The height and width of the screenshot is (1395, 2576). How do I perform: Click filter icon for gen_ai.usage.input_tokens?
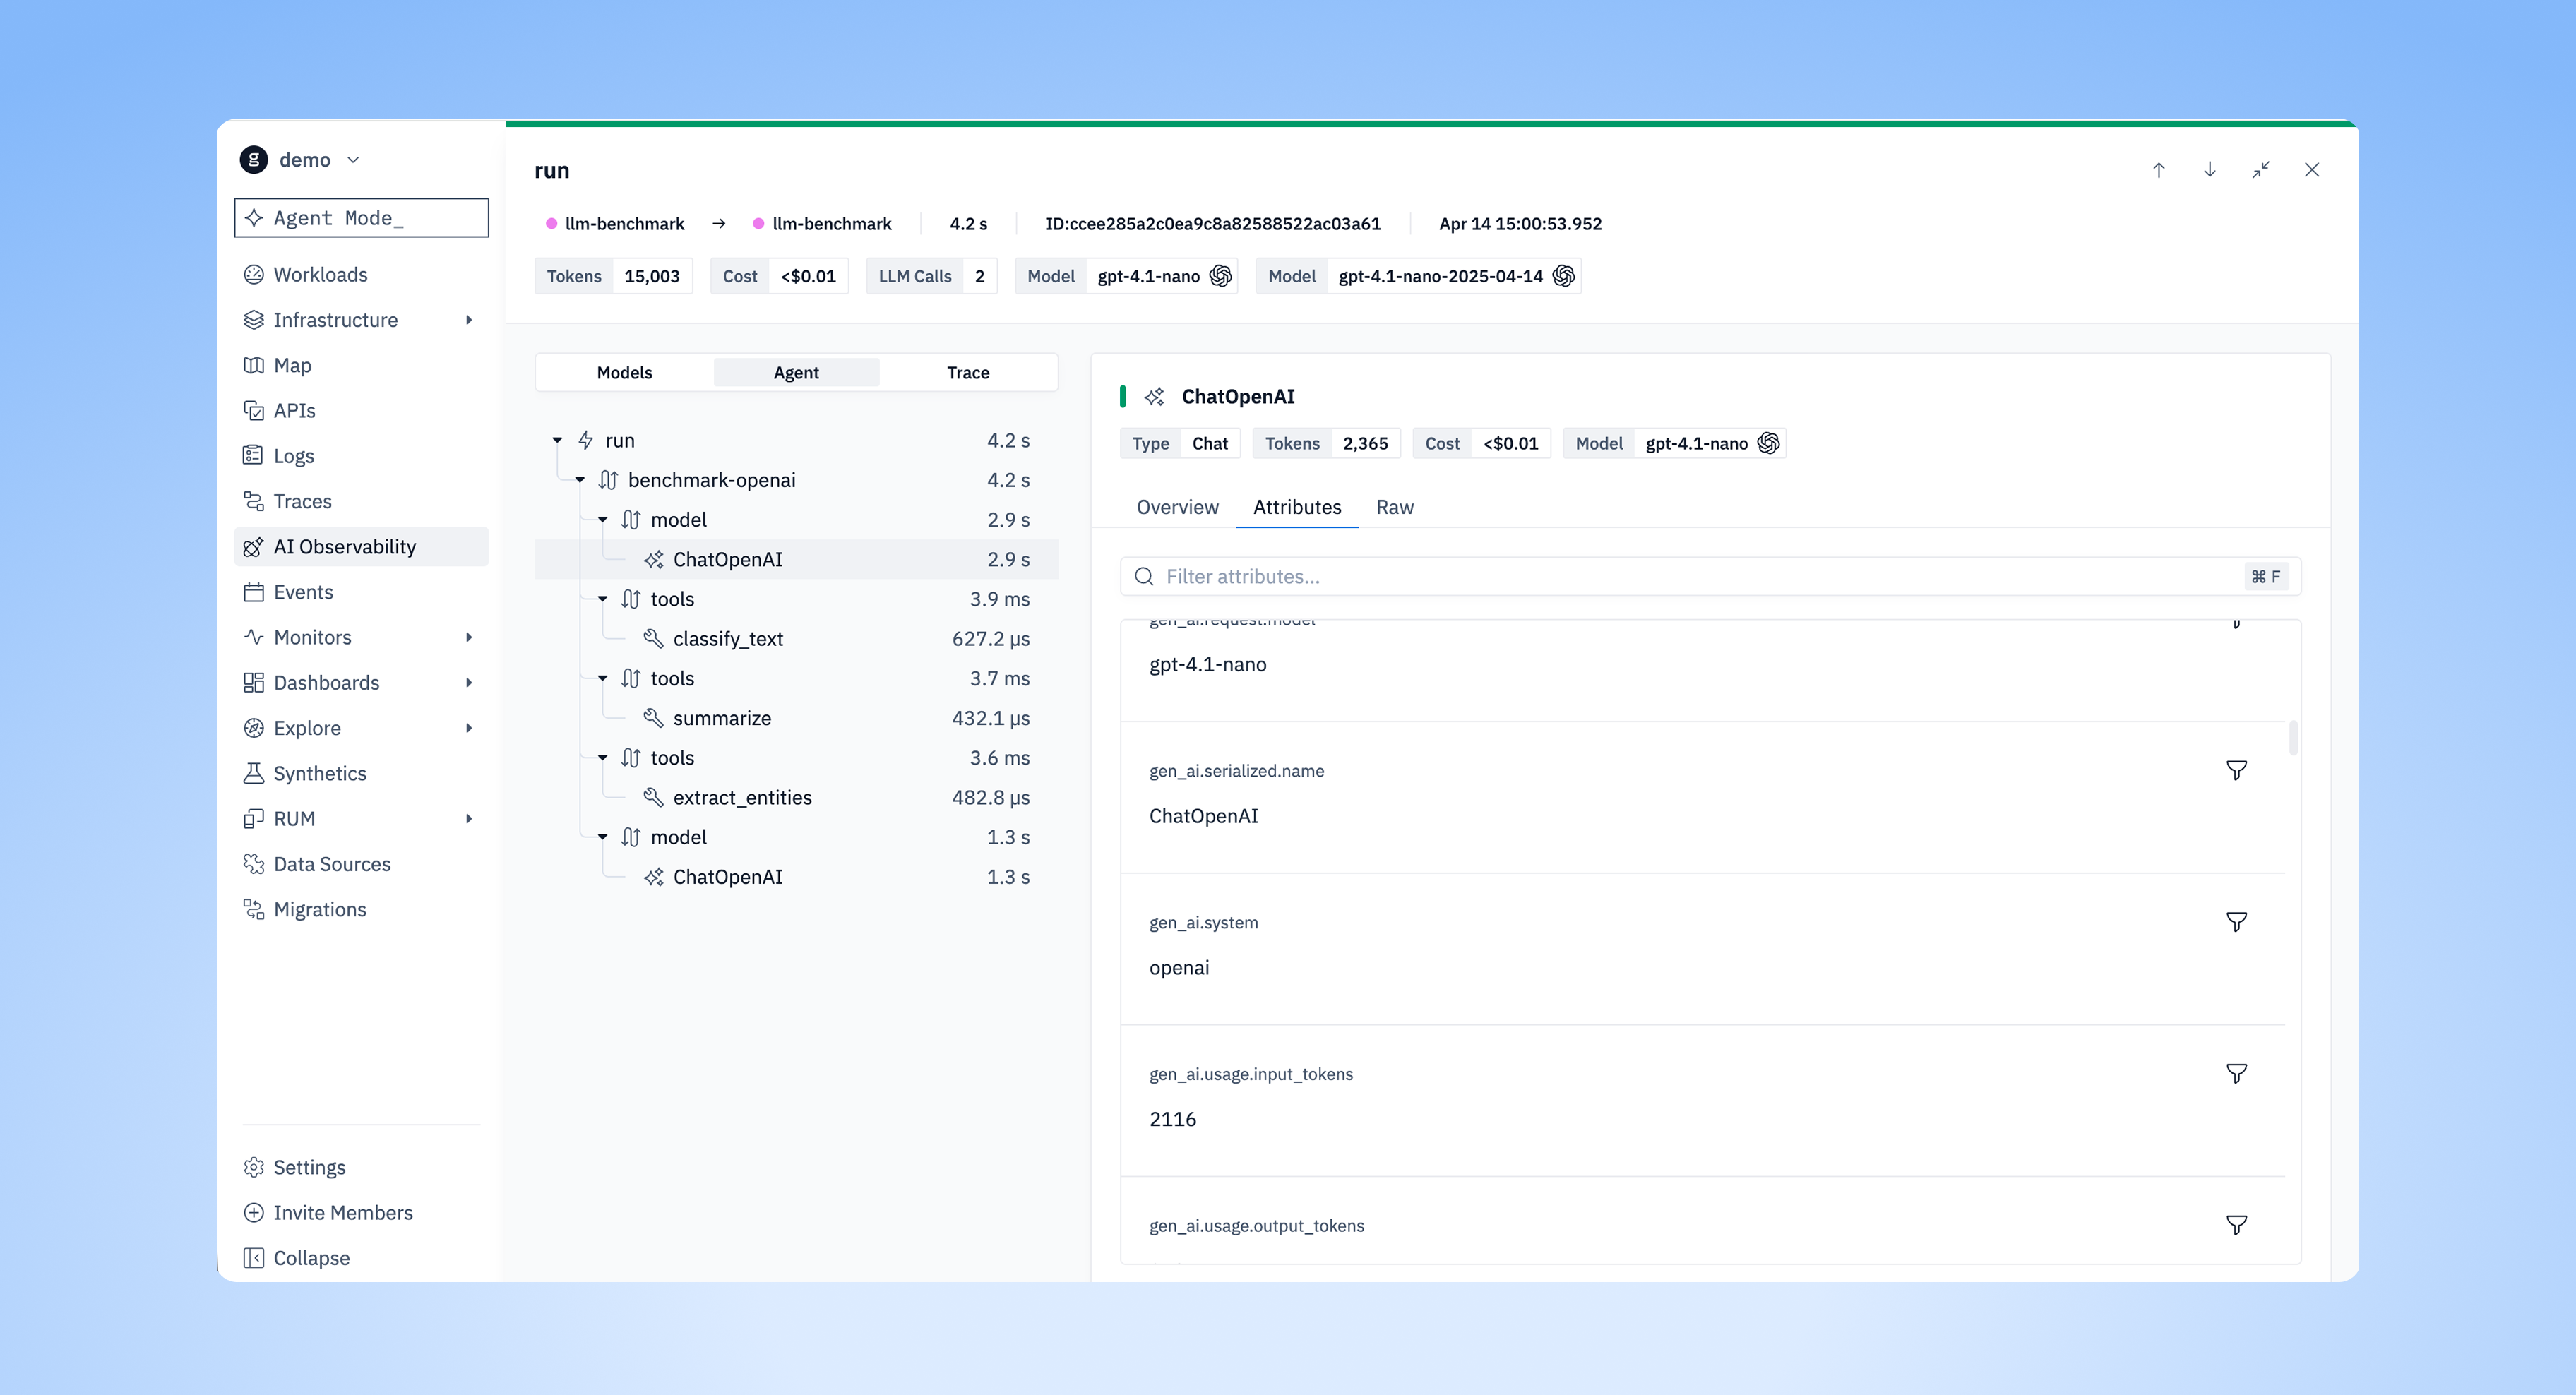click(x=2236, y=1073)
